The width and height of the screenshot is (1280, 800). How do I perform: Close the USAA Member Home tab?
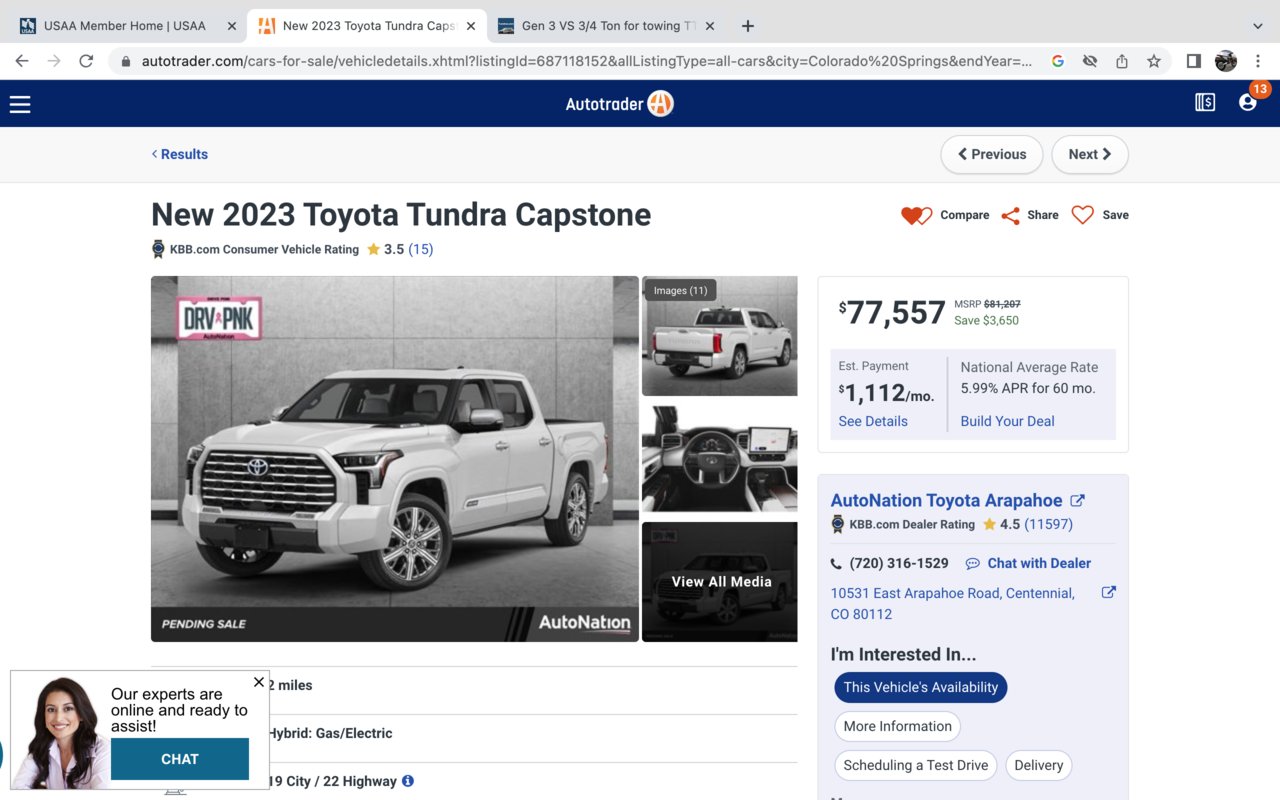pos(232,26)
